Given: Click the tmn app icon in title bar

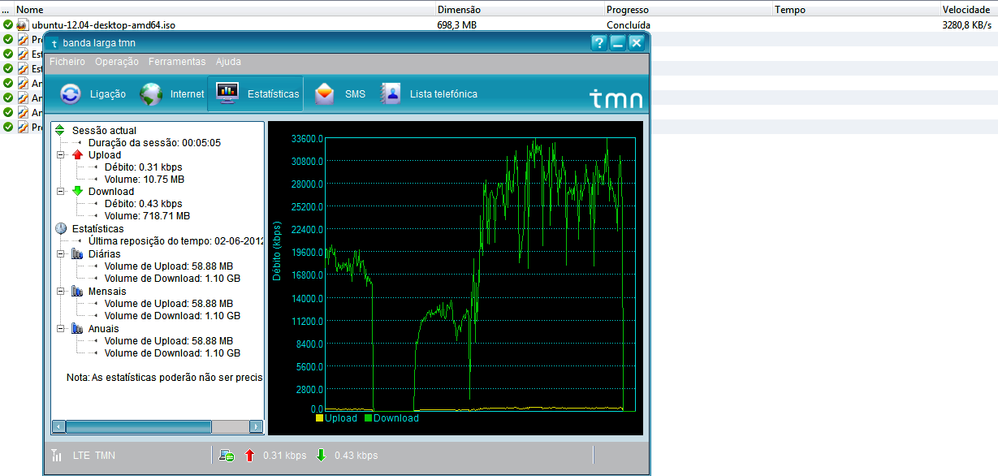Looking at the screenshot, I should [x=54, y=43].
